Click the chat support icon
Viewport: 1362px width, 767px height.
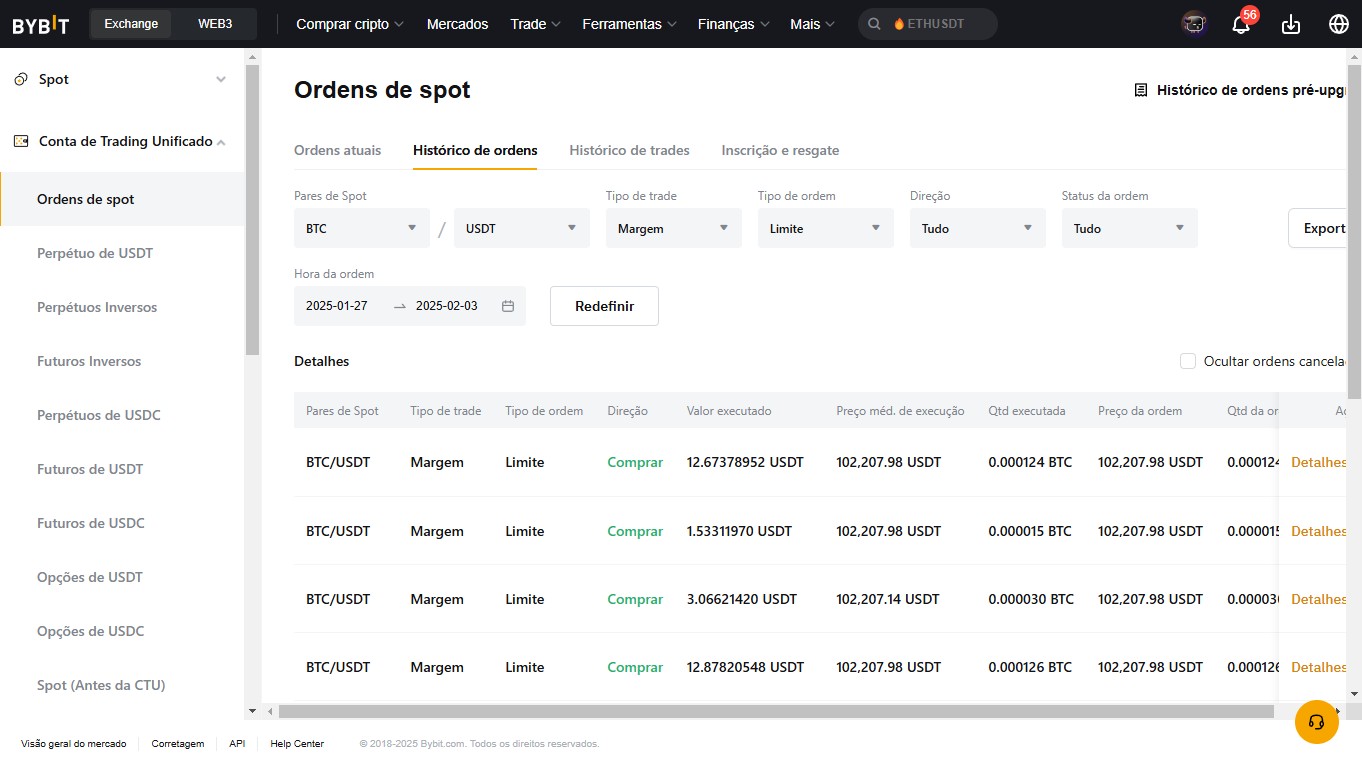pos(1316,721)
